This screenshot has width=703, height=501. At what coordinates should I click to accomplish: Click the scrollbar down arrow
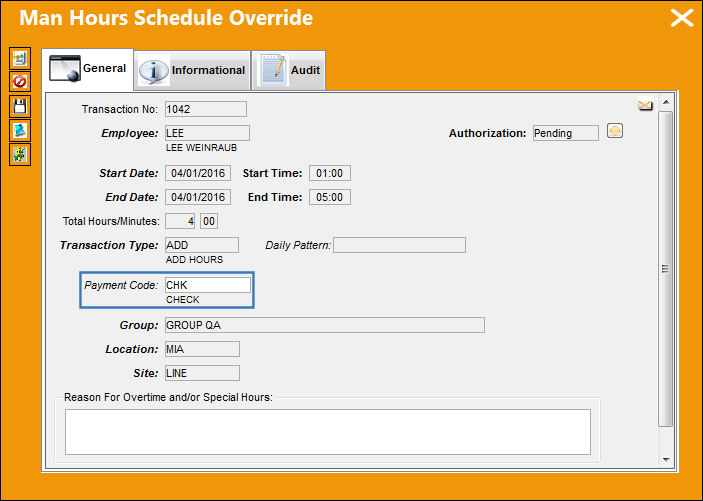click(666, 460)
